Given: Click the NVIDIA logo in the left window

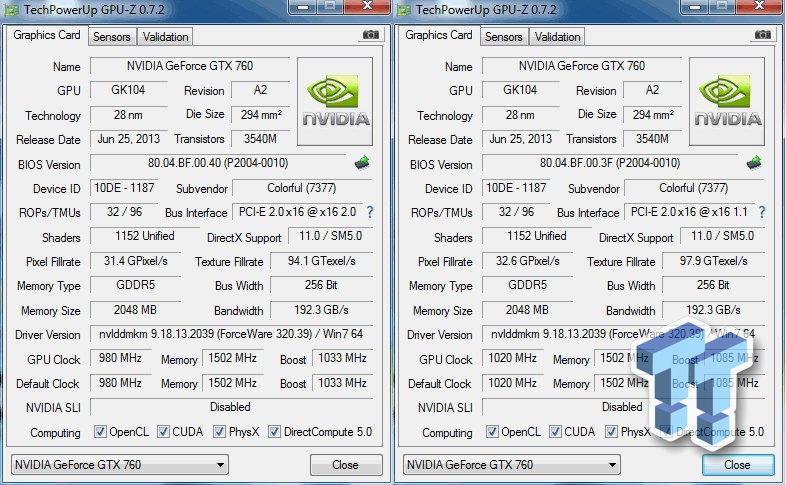Looking at the screenshot, I should (335, 101).
